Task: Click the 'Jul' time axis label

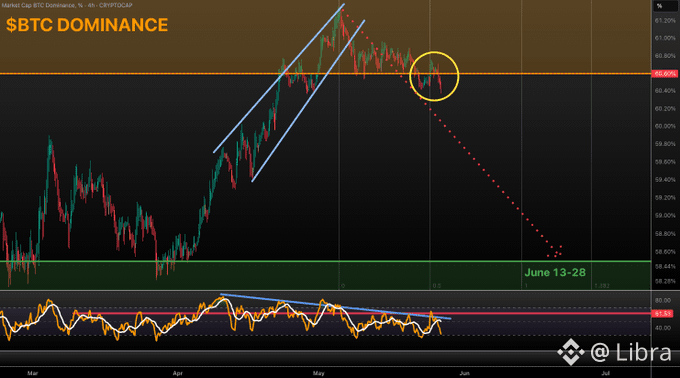Action: (605, 373)
